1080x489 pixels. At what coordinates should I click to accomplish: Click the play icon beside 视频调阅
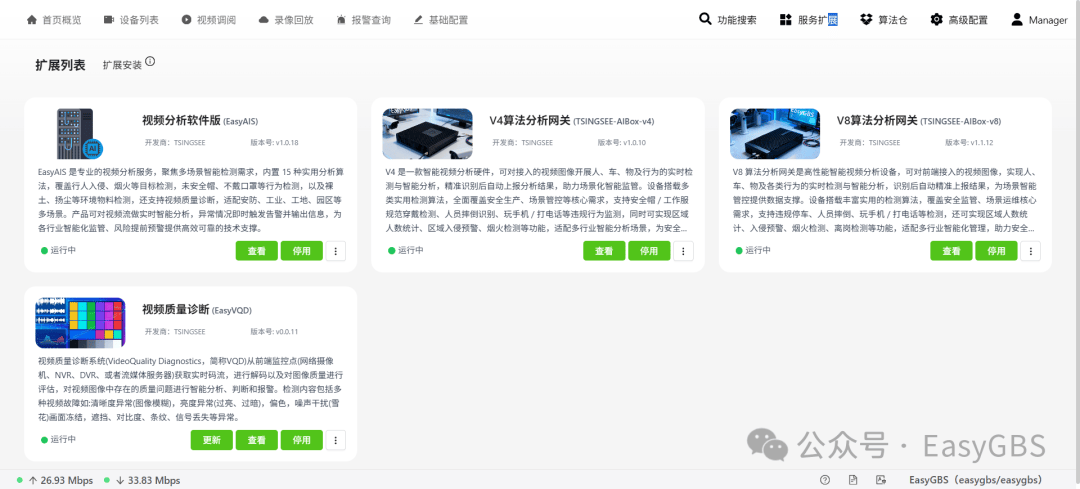pos(187,20)
